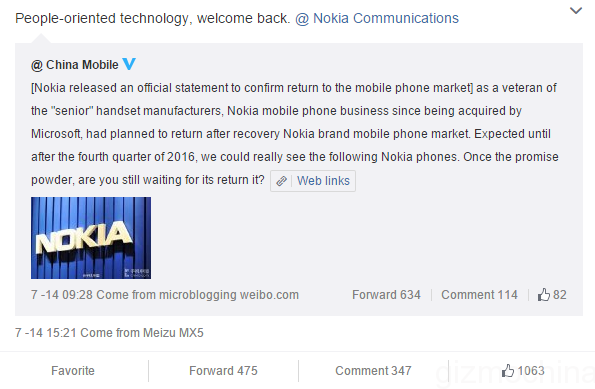Screen dimensions: 595x389
Task: Open the Web links button
Action: [x=313, y=181]
